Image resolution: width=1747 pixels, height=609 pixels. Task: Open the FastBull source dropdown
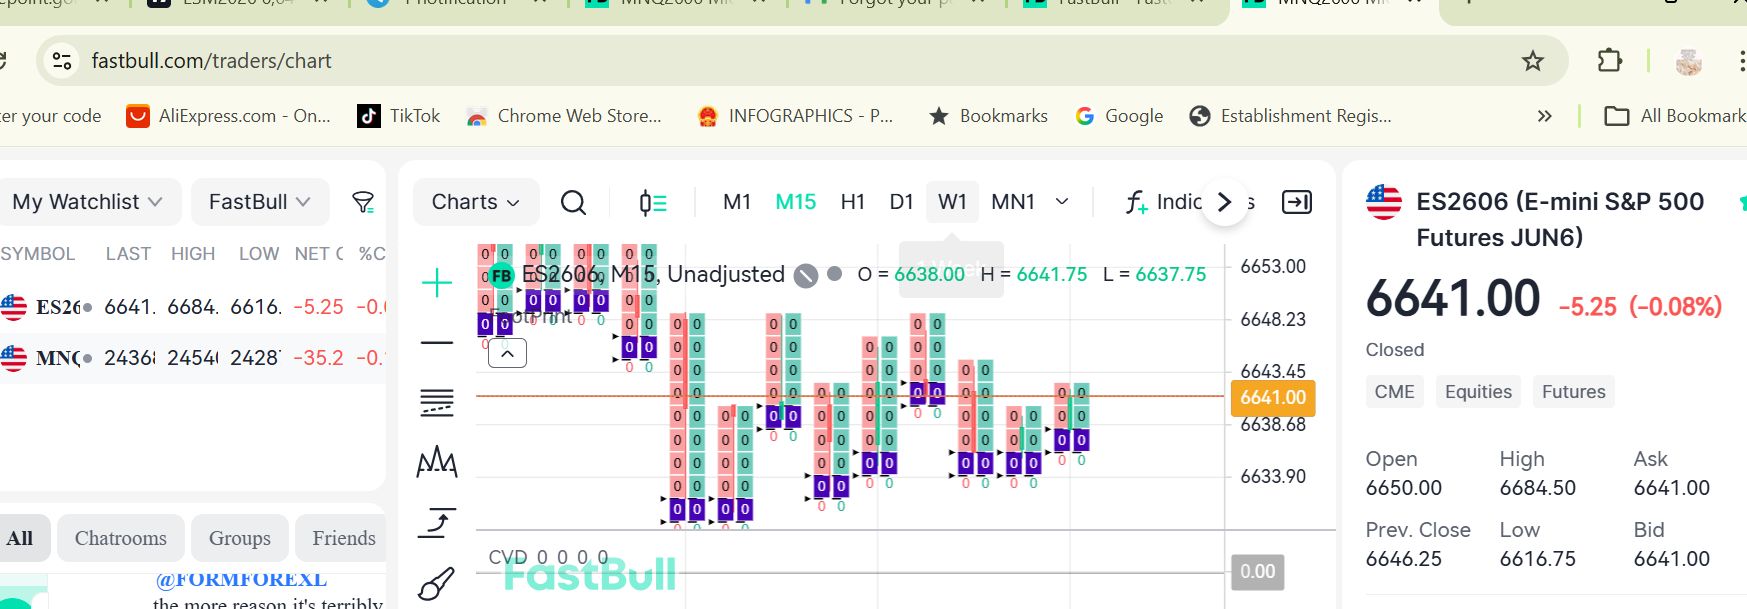pos(259,202)
